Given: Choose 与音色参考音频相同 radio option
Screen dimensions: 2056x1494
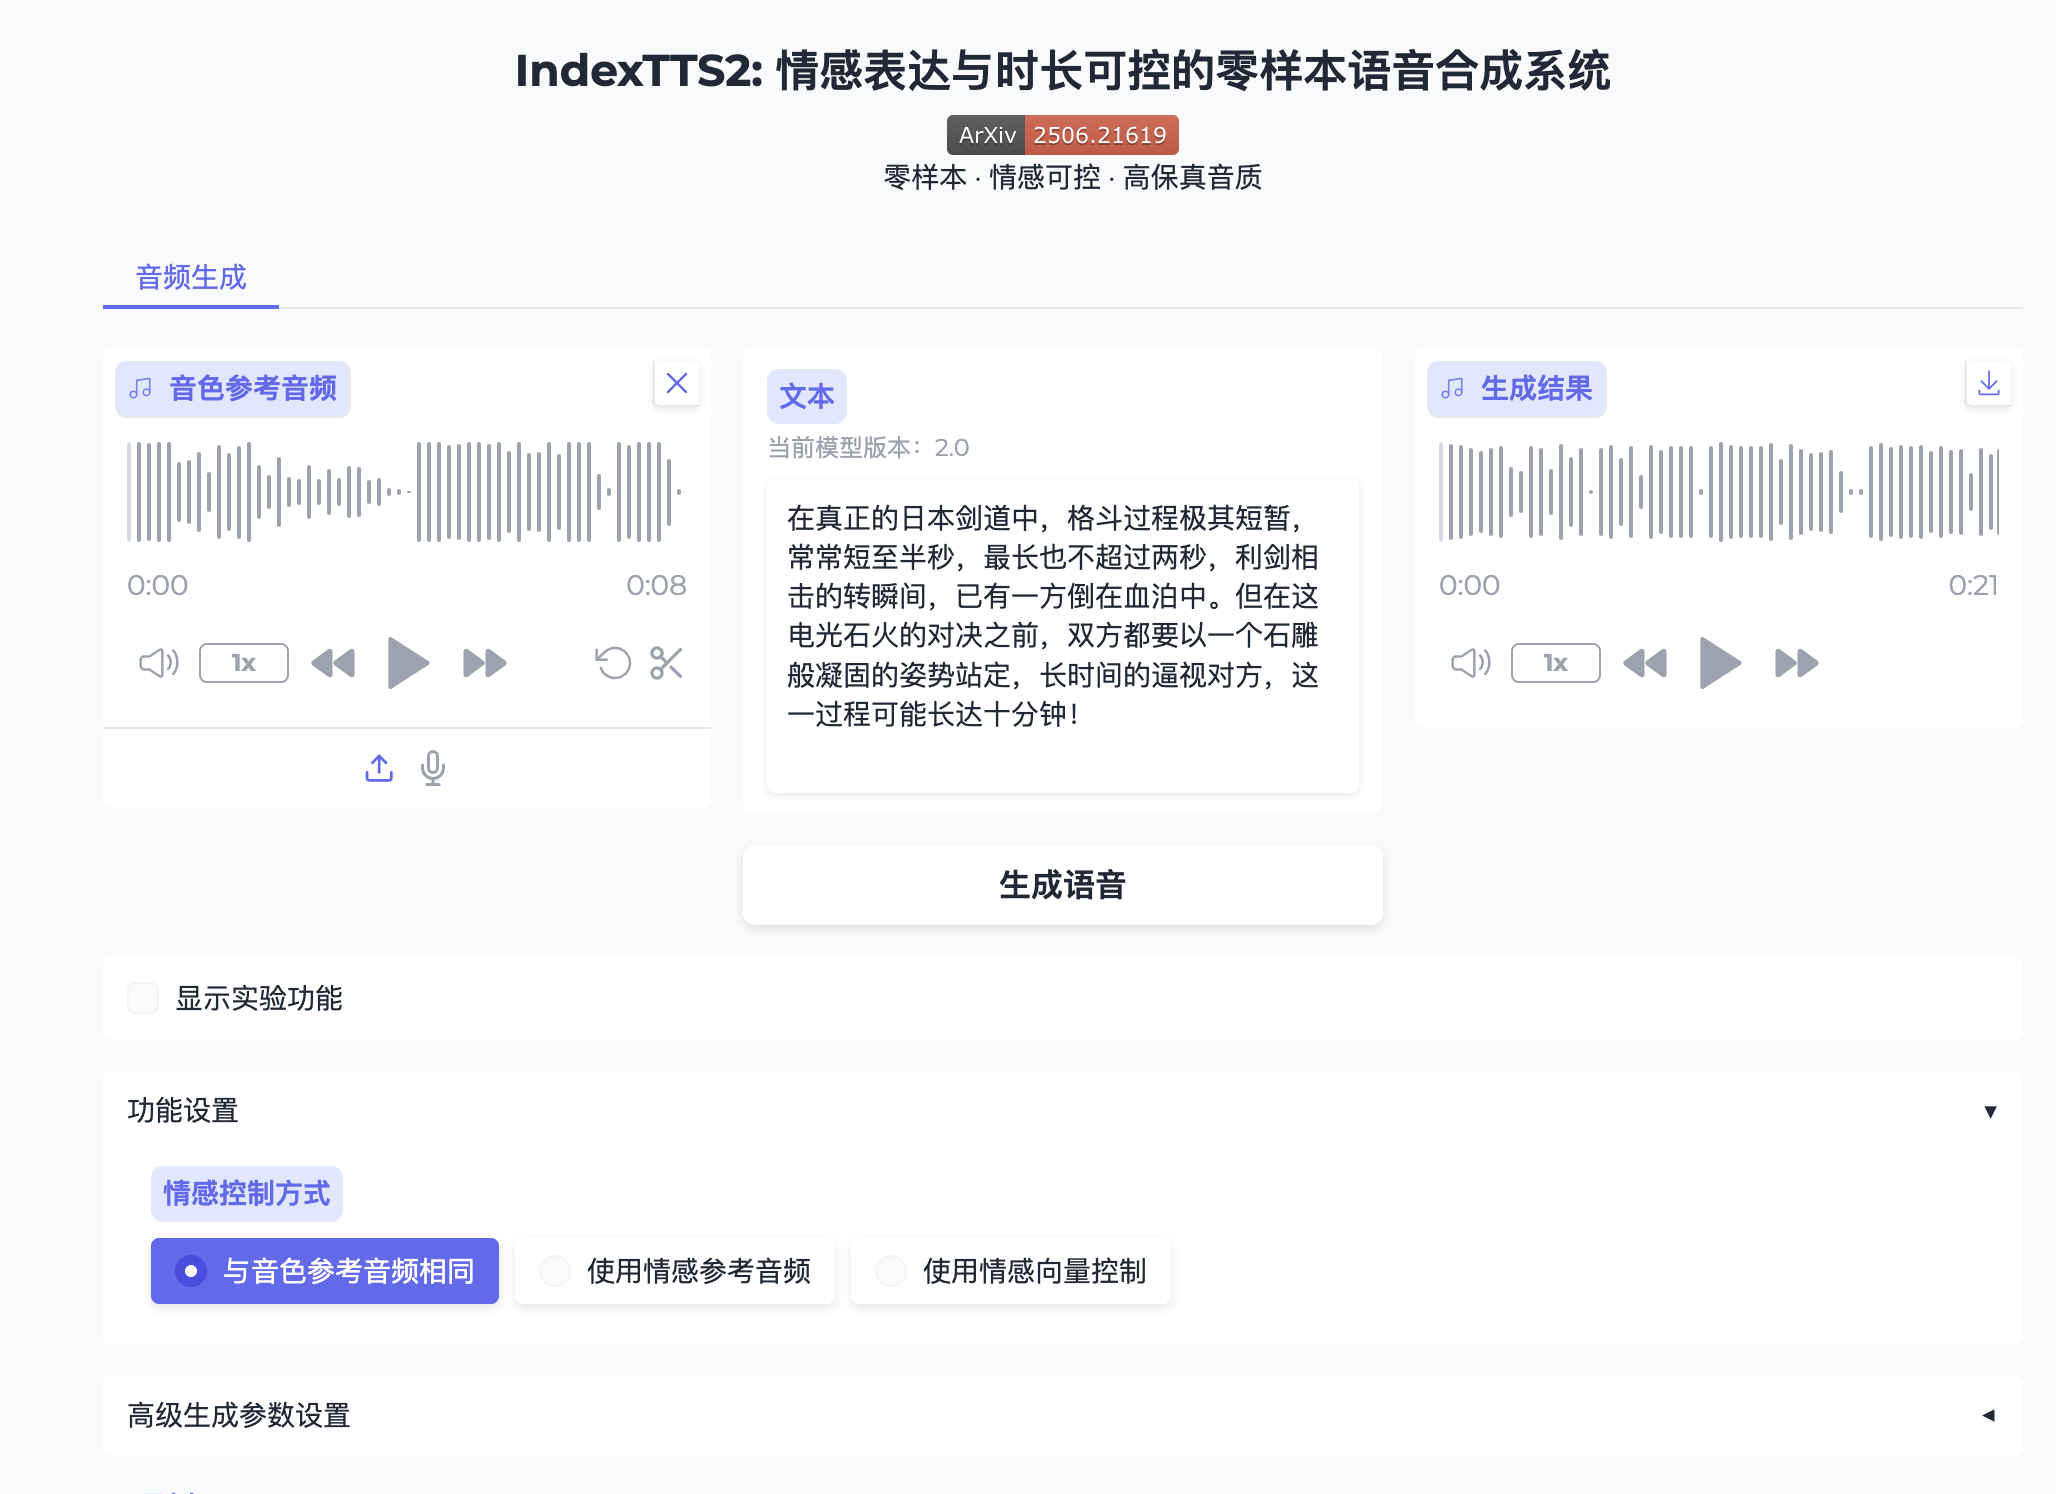Looking at the screenshot, I should click(x=191, y=1271).
